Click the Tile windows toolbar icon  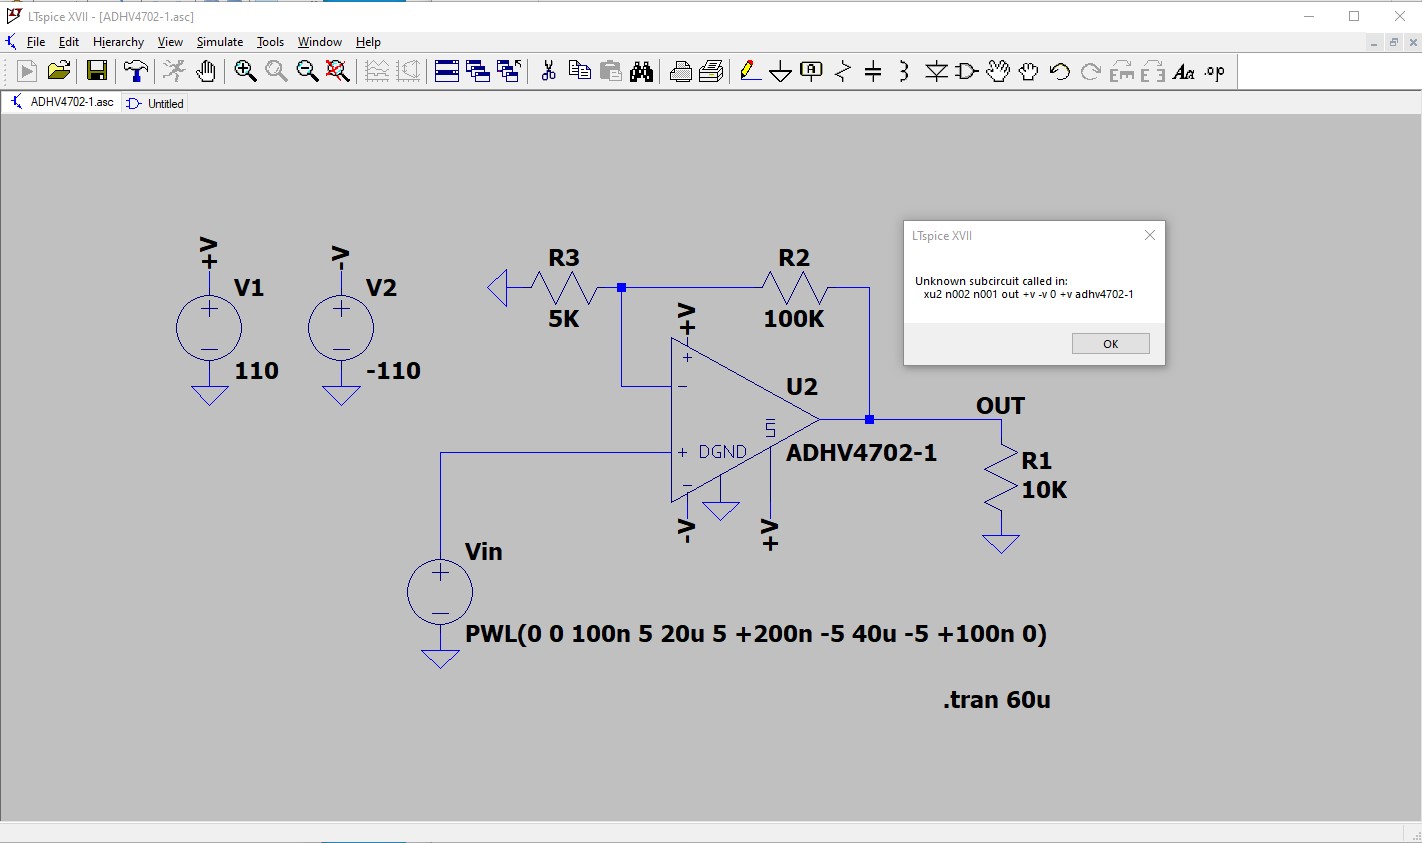447,71
